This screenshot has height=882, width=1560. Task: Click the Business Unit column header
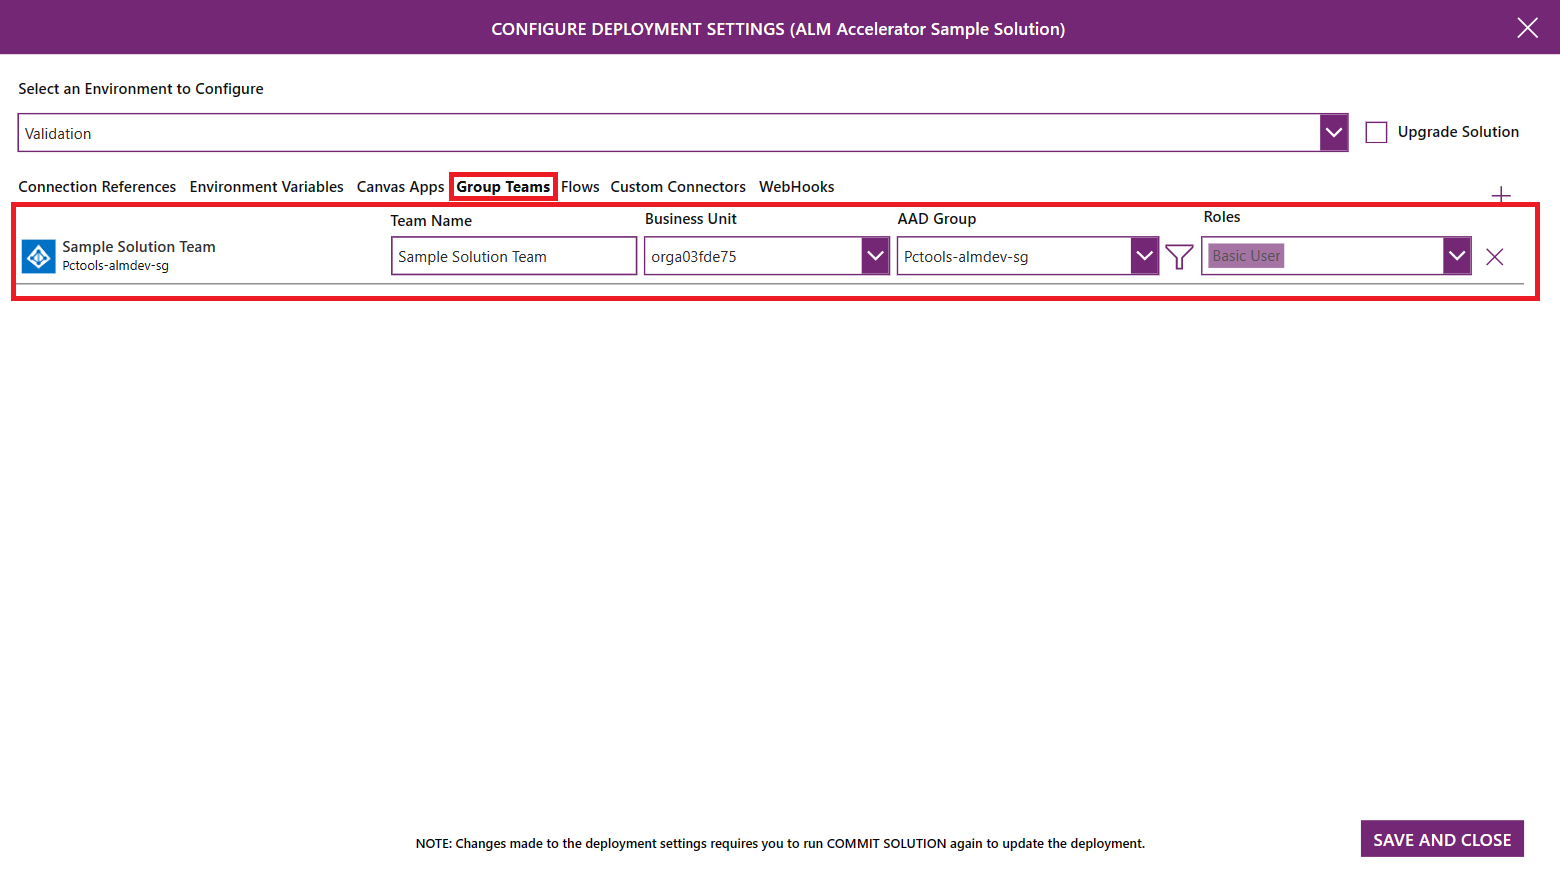click(x=691, y=219)
